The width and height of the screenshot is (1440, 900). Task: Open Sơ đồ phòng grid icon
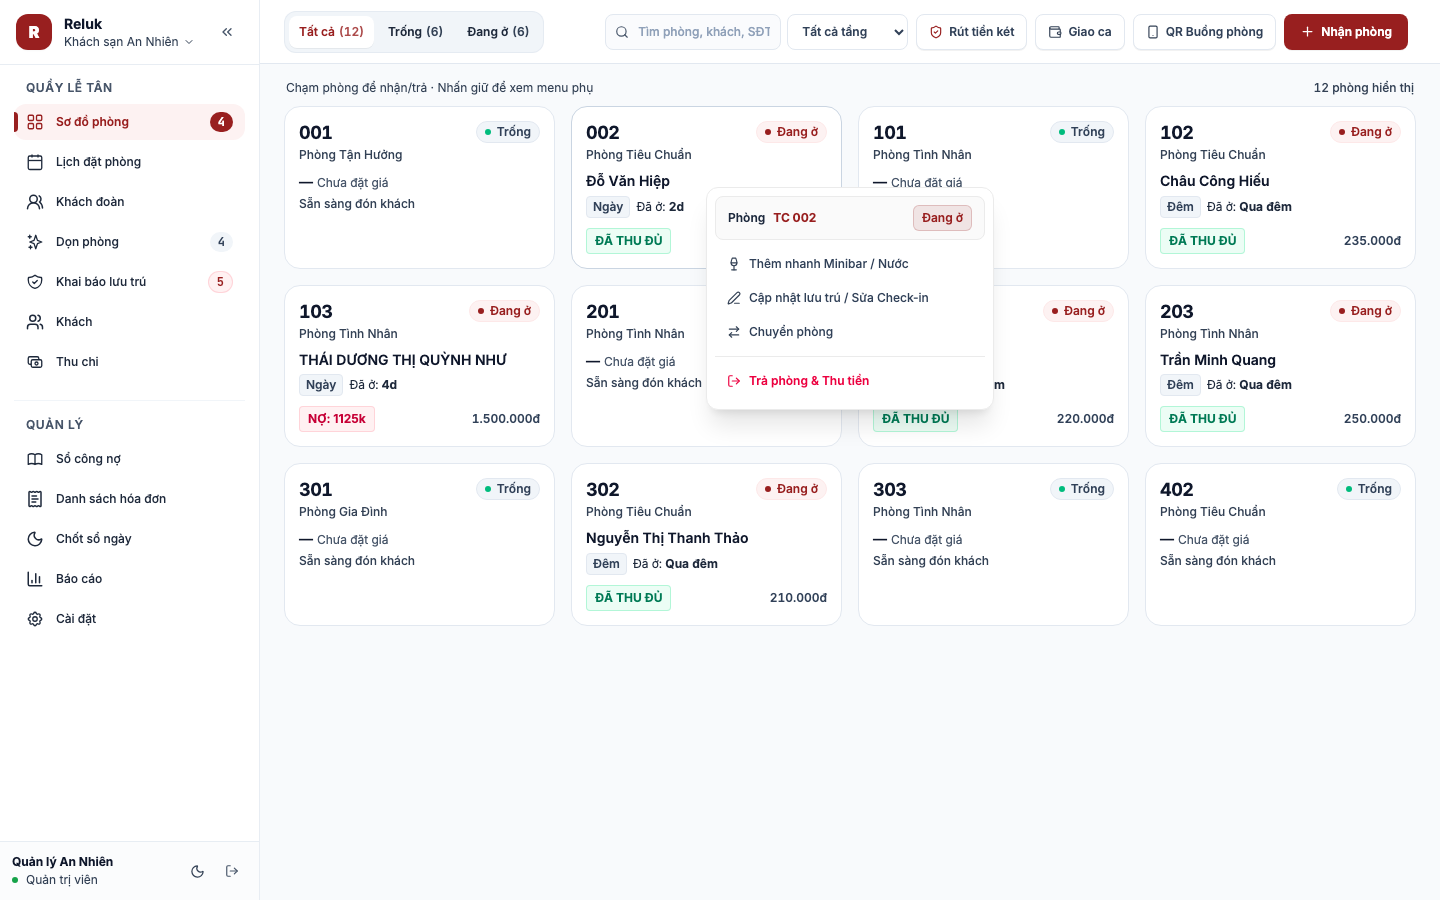[35, 122]
